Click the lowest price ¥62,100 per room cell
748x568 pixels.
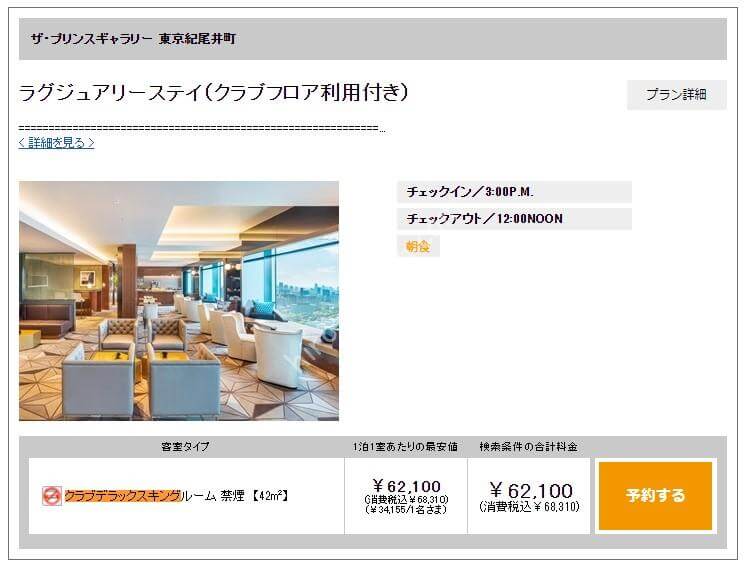click(406, 496)
